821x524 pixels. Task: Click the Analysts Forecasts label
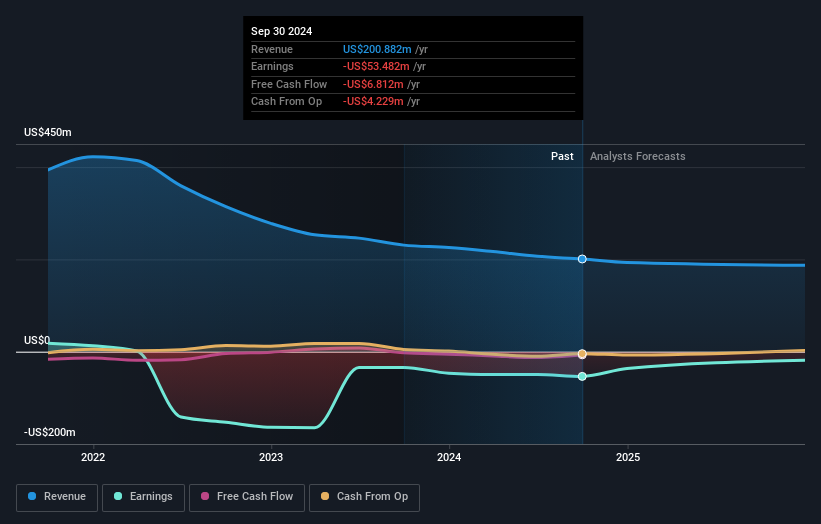pyautogui.click(x=637, y=156)
